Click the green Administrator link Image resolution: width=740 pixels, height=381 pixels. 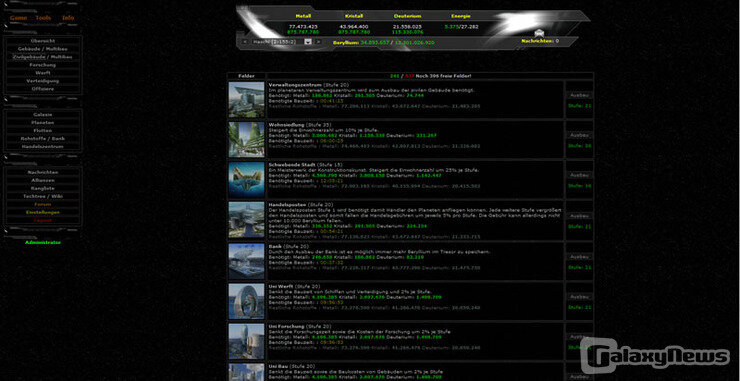click(42, 243)
